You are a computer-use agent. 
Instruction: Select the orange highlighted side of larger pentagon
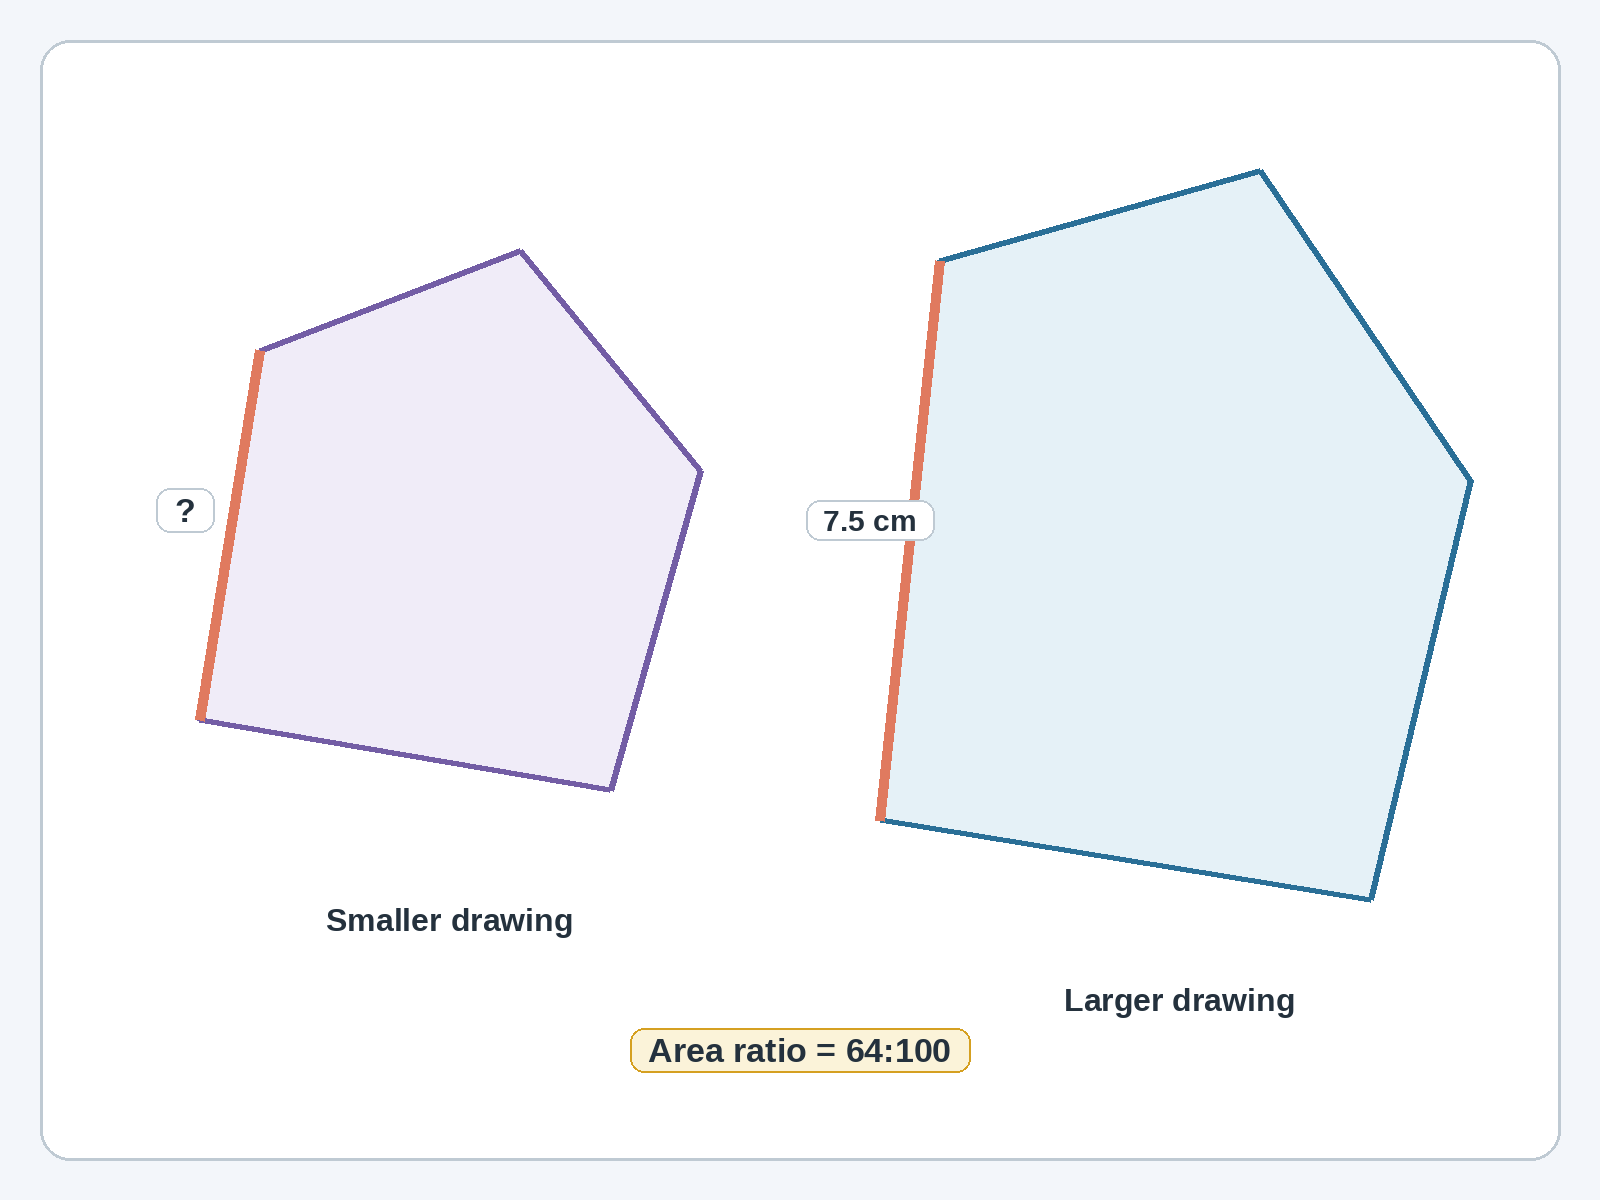tap(910, 540)
